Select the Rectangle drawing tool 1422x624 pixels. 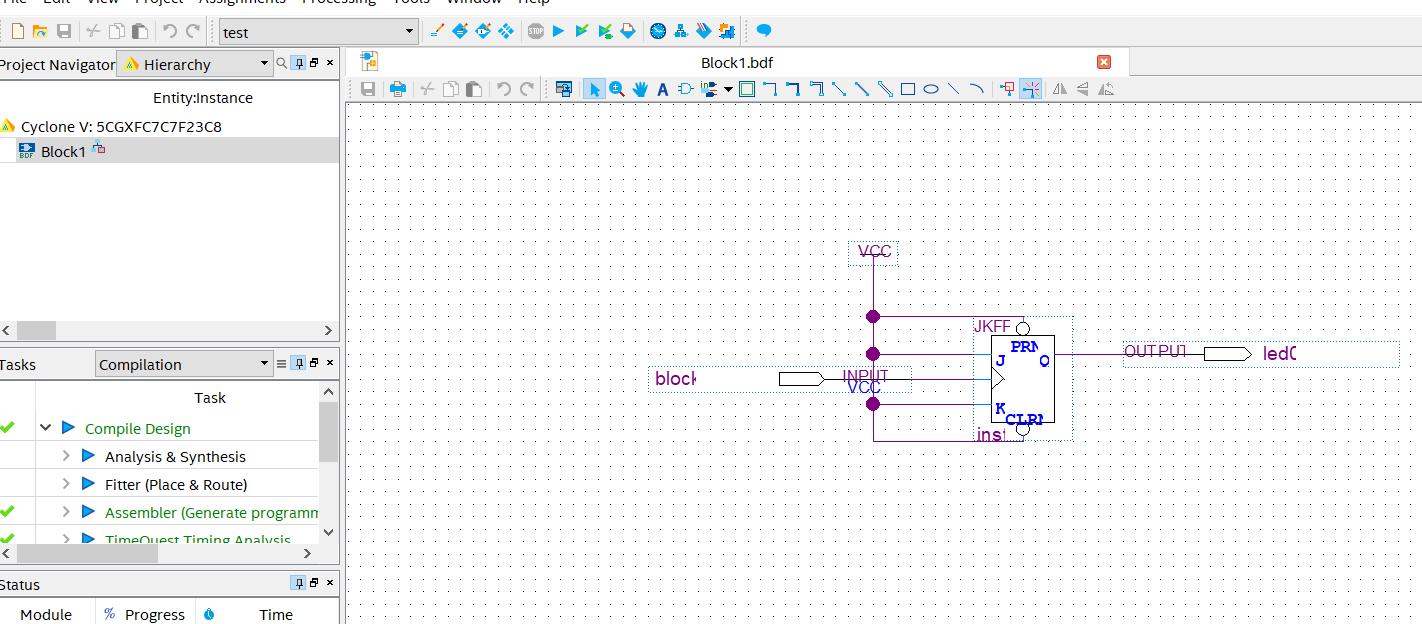[x=908, y=89]
